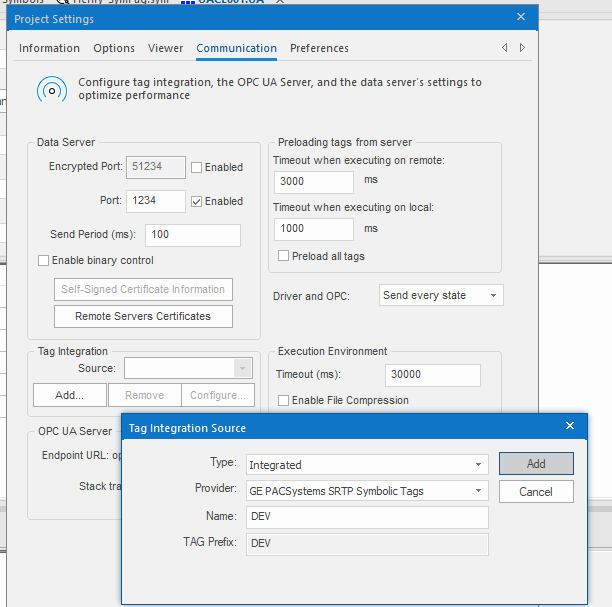Viewport: 612px width, 607px height.
Task: Click the tab scroll right arrow
Action: click(522, 48)
